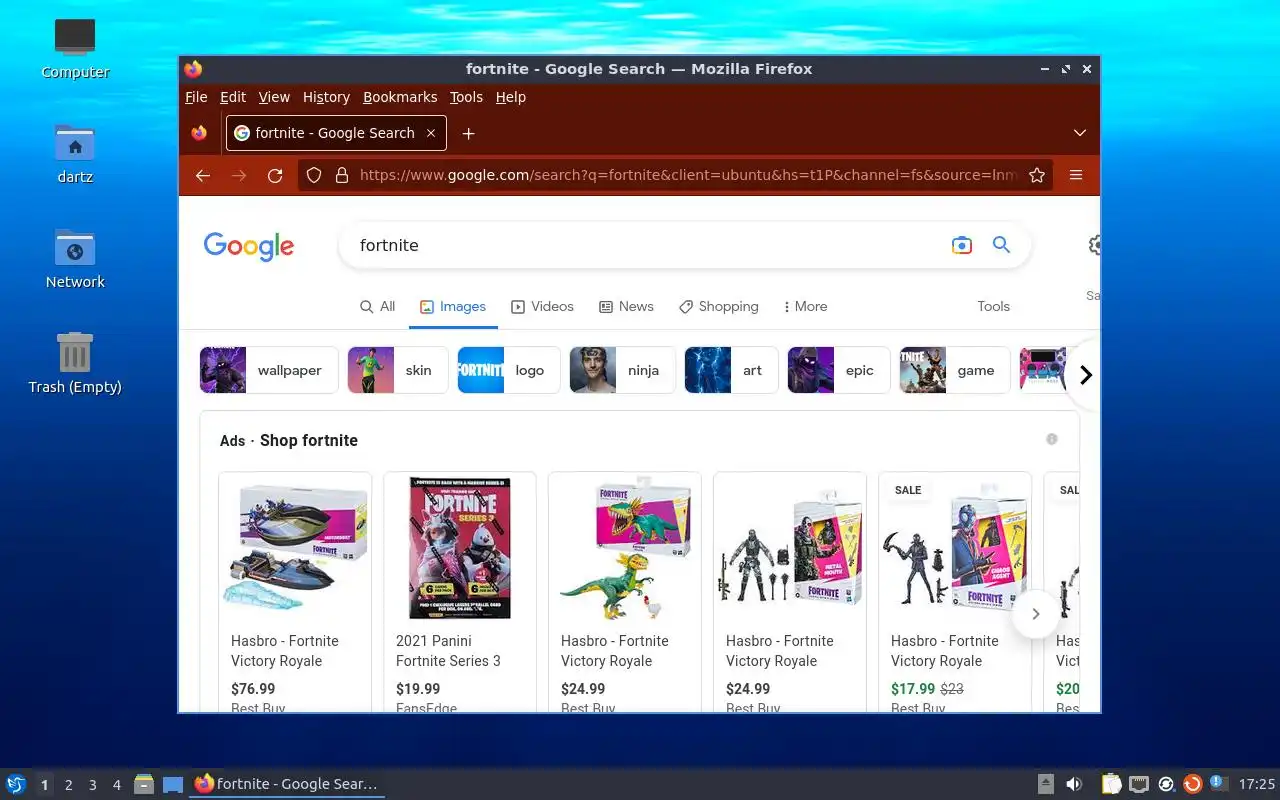Search by image with the camera icon
1280x800 pixels.
[x=962, y=245]
